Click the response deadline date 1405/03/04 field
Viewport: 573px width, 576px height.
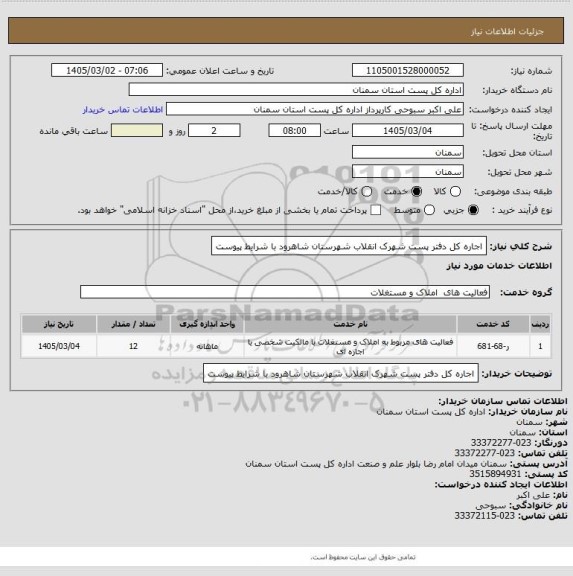408,130
